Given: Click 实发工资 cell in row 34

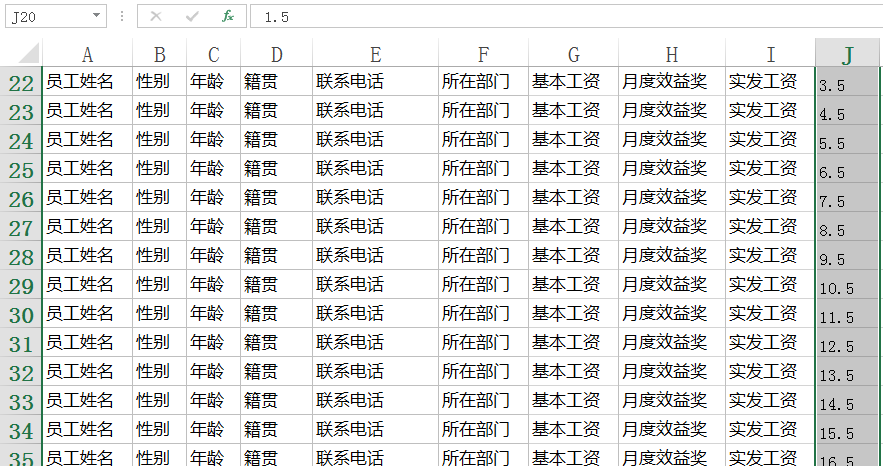Looking at the screenshot, I should (770, 431).
